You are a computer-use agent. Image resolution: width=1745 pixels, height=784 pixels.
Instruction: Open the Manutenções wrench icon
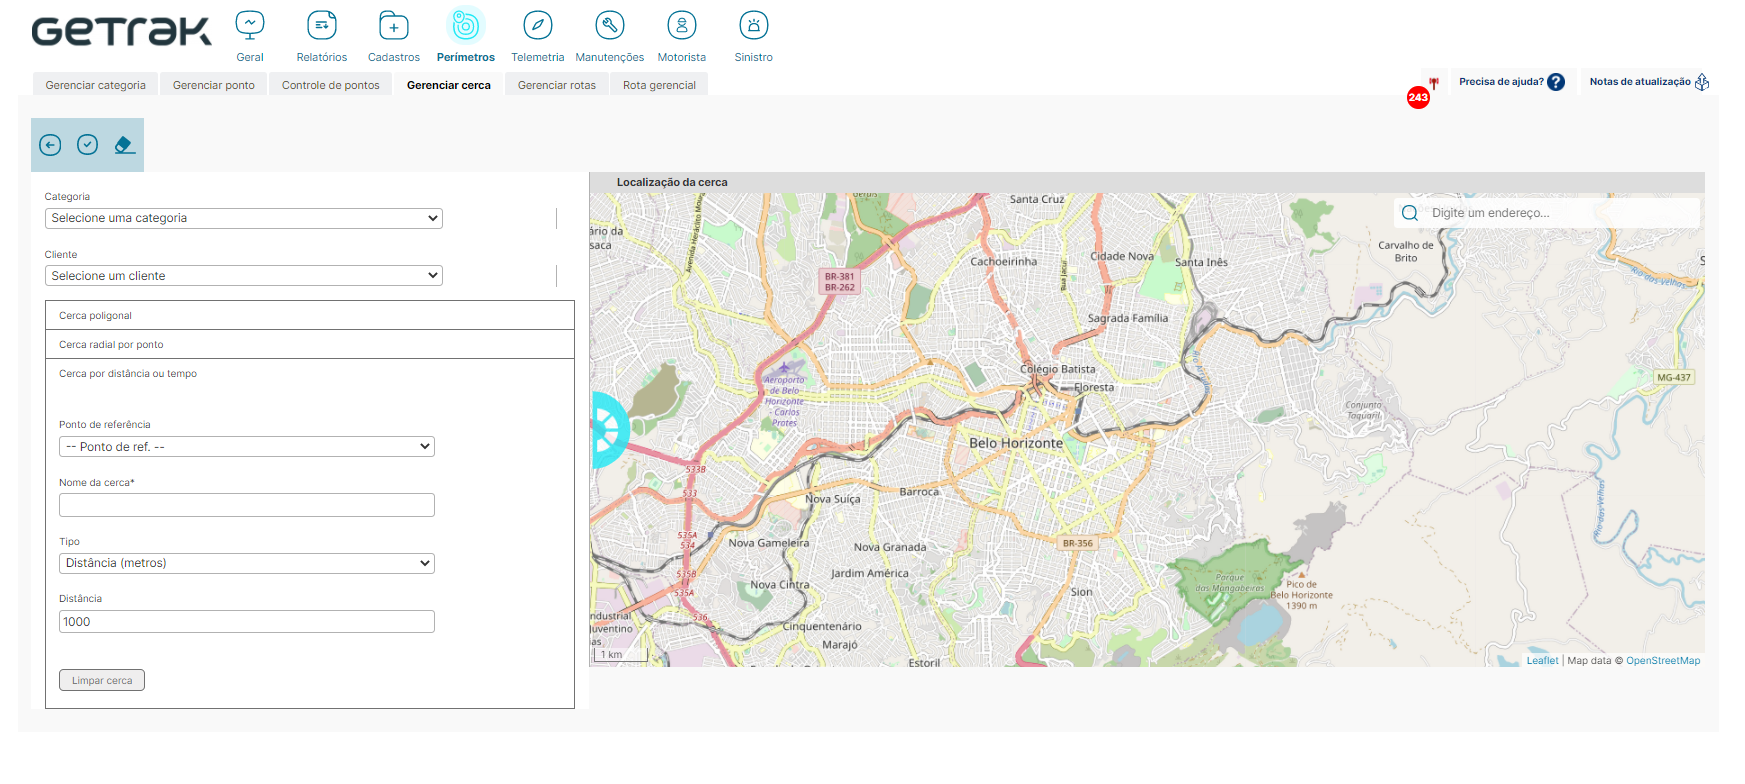coord(610,25)
